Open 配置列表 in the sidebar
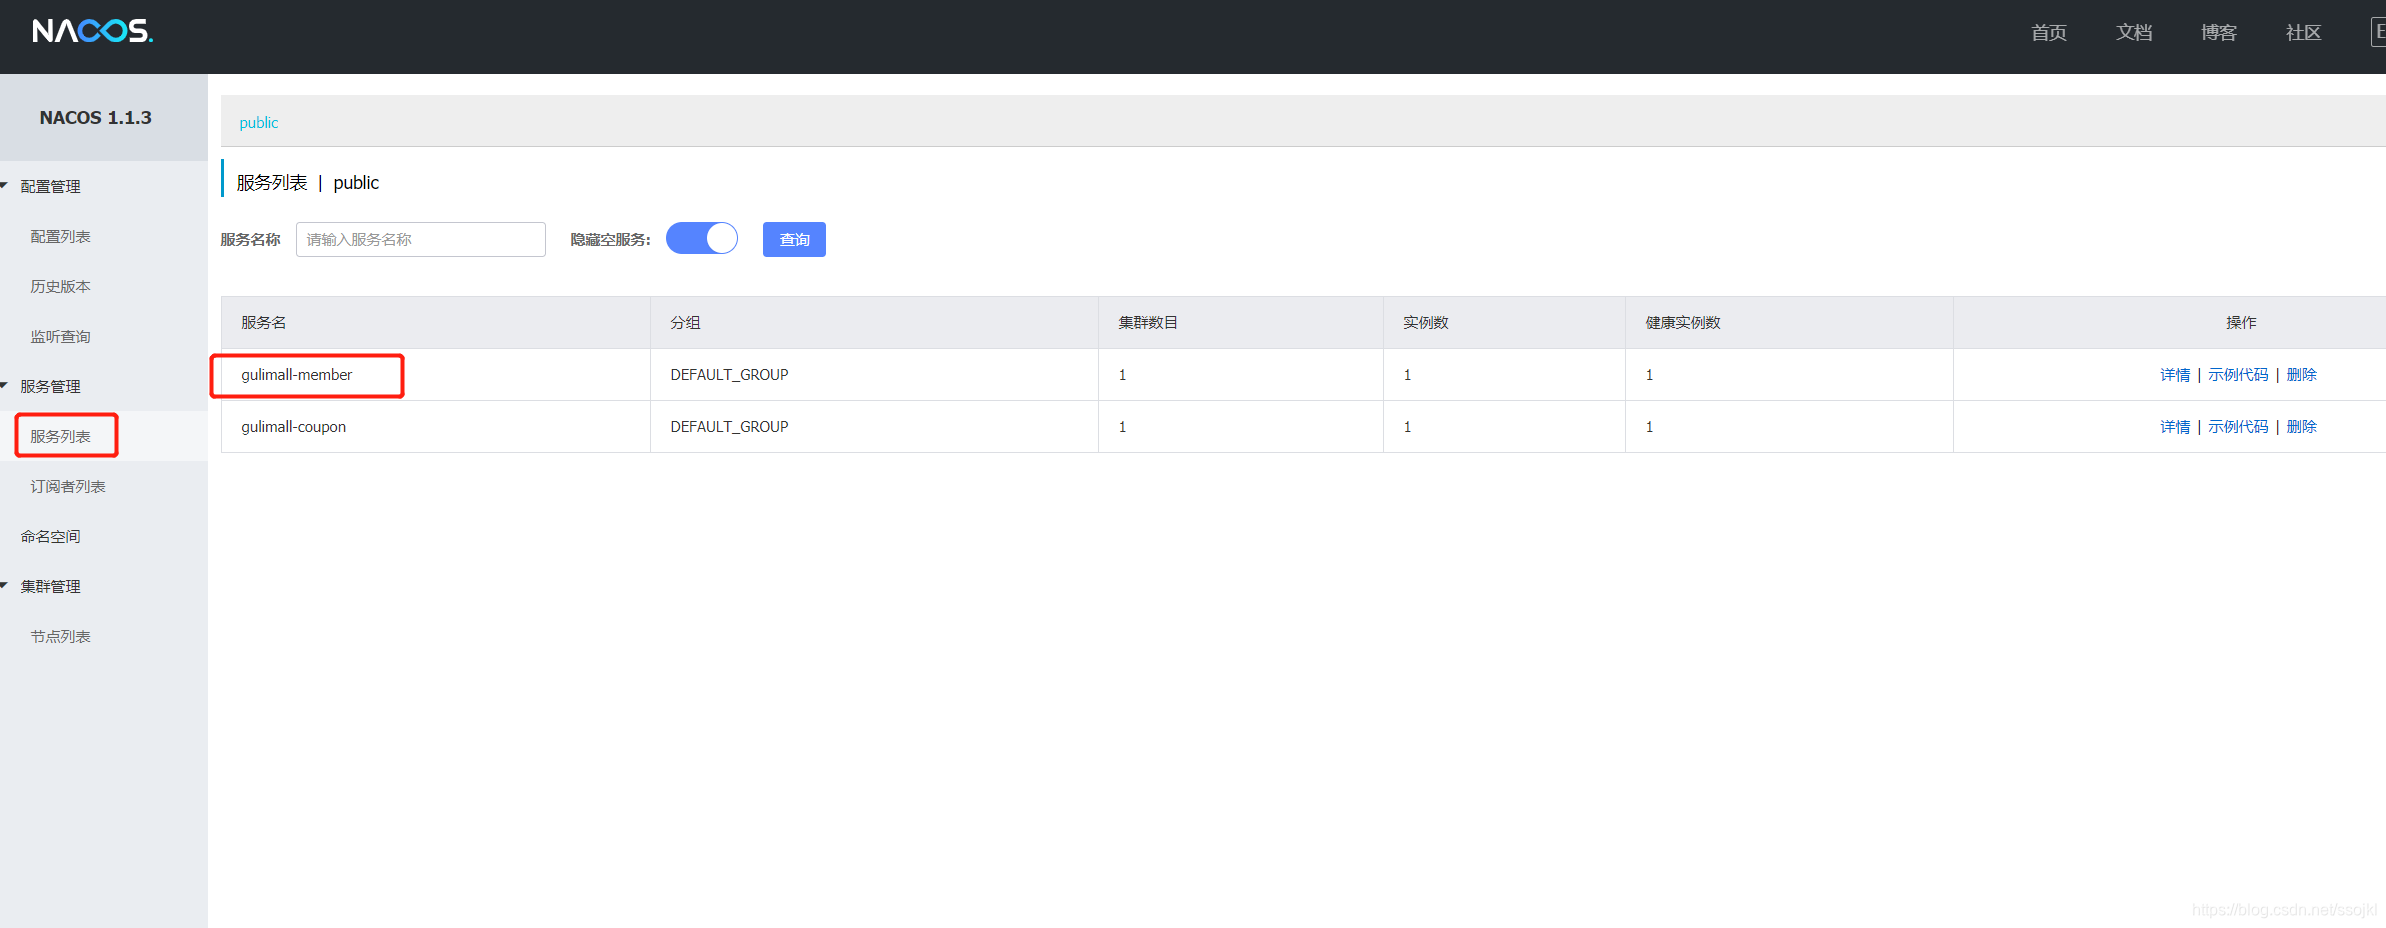 pos(60,236)
